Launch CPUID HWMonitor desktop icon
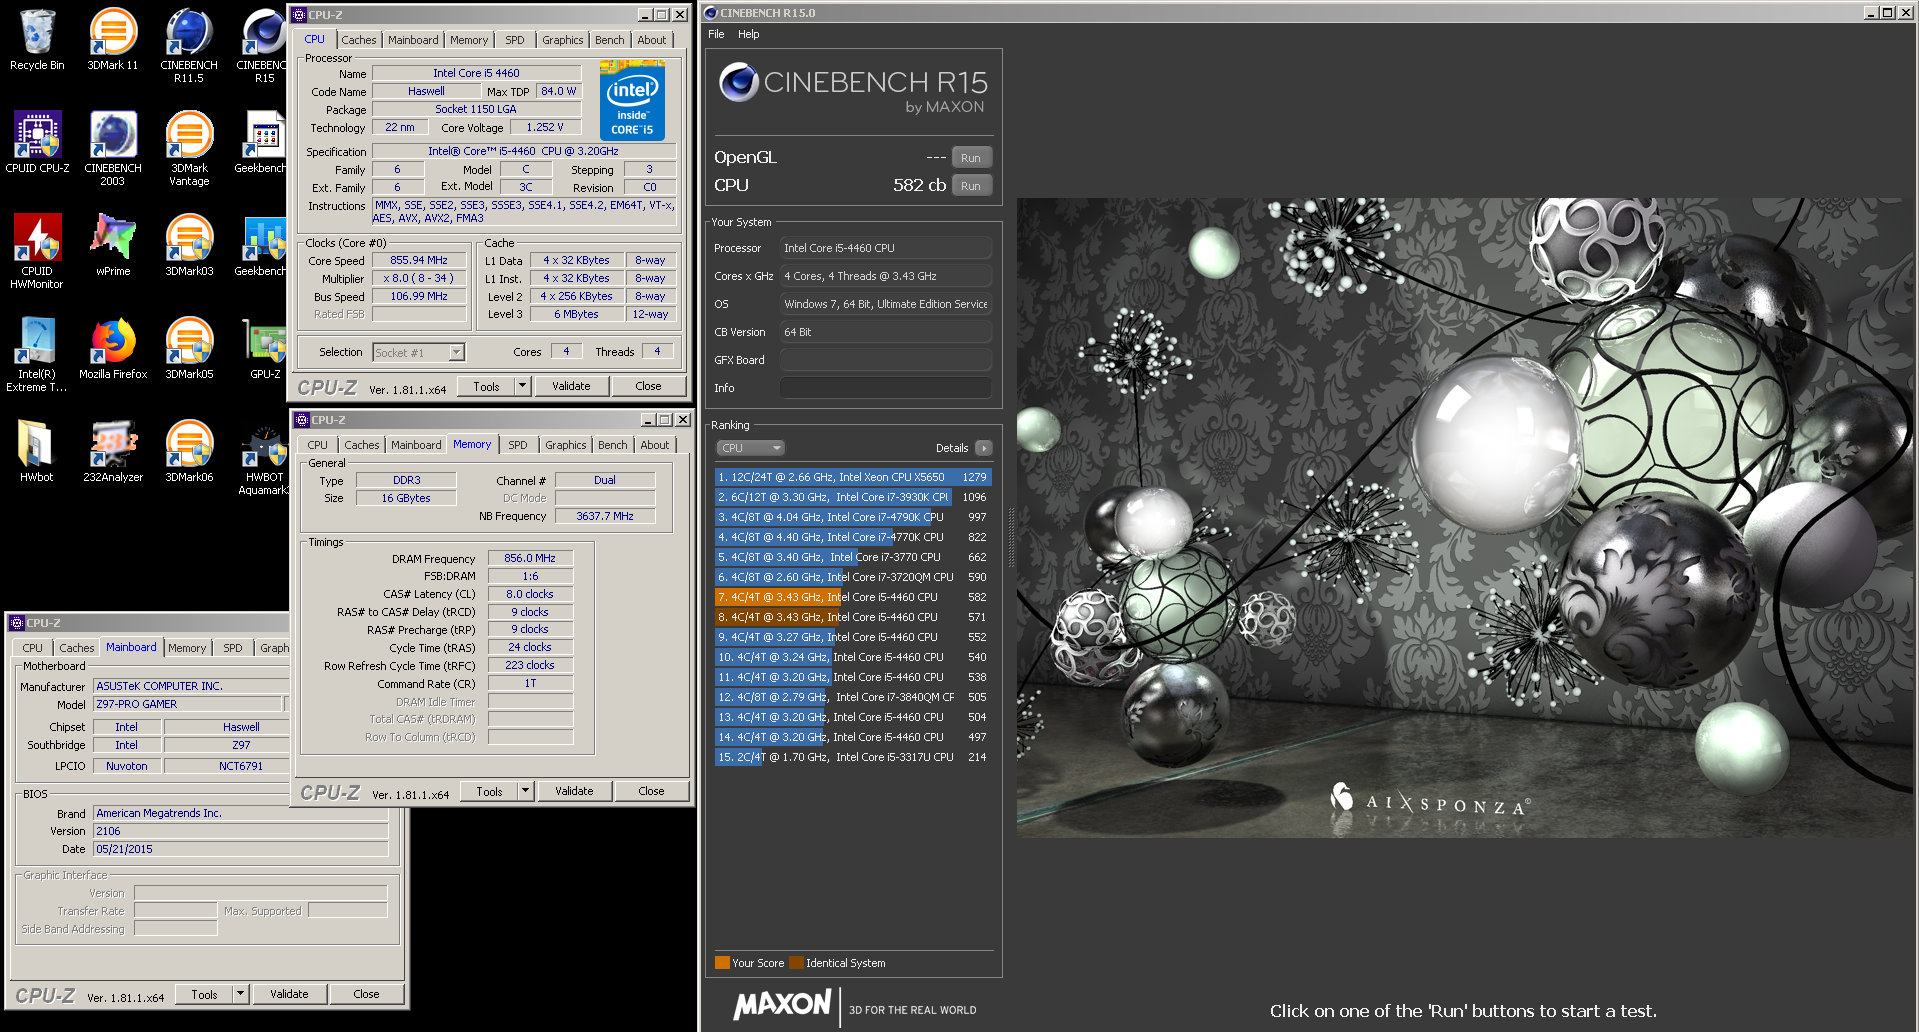This screenshot has height=1032, width=1919. 37,251
